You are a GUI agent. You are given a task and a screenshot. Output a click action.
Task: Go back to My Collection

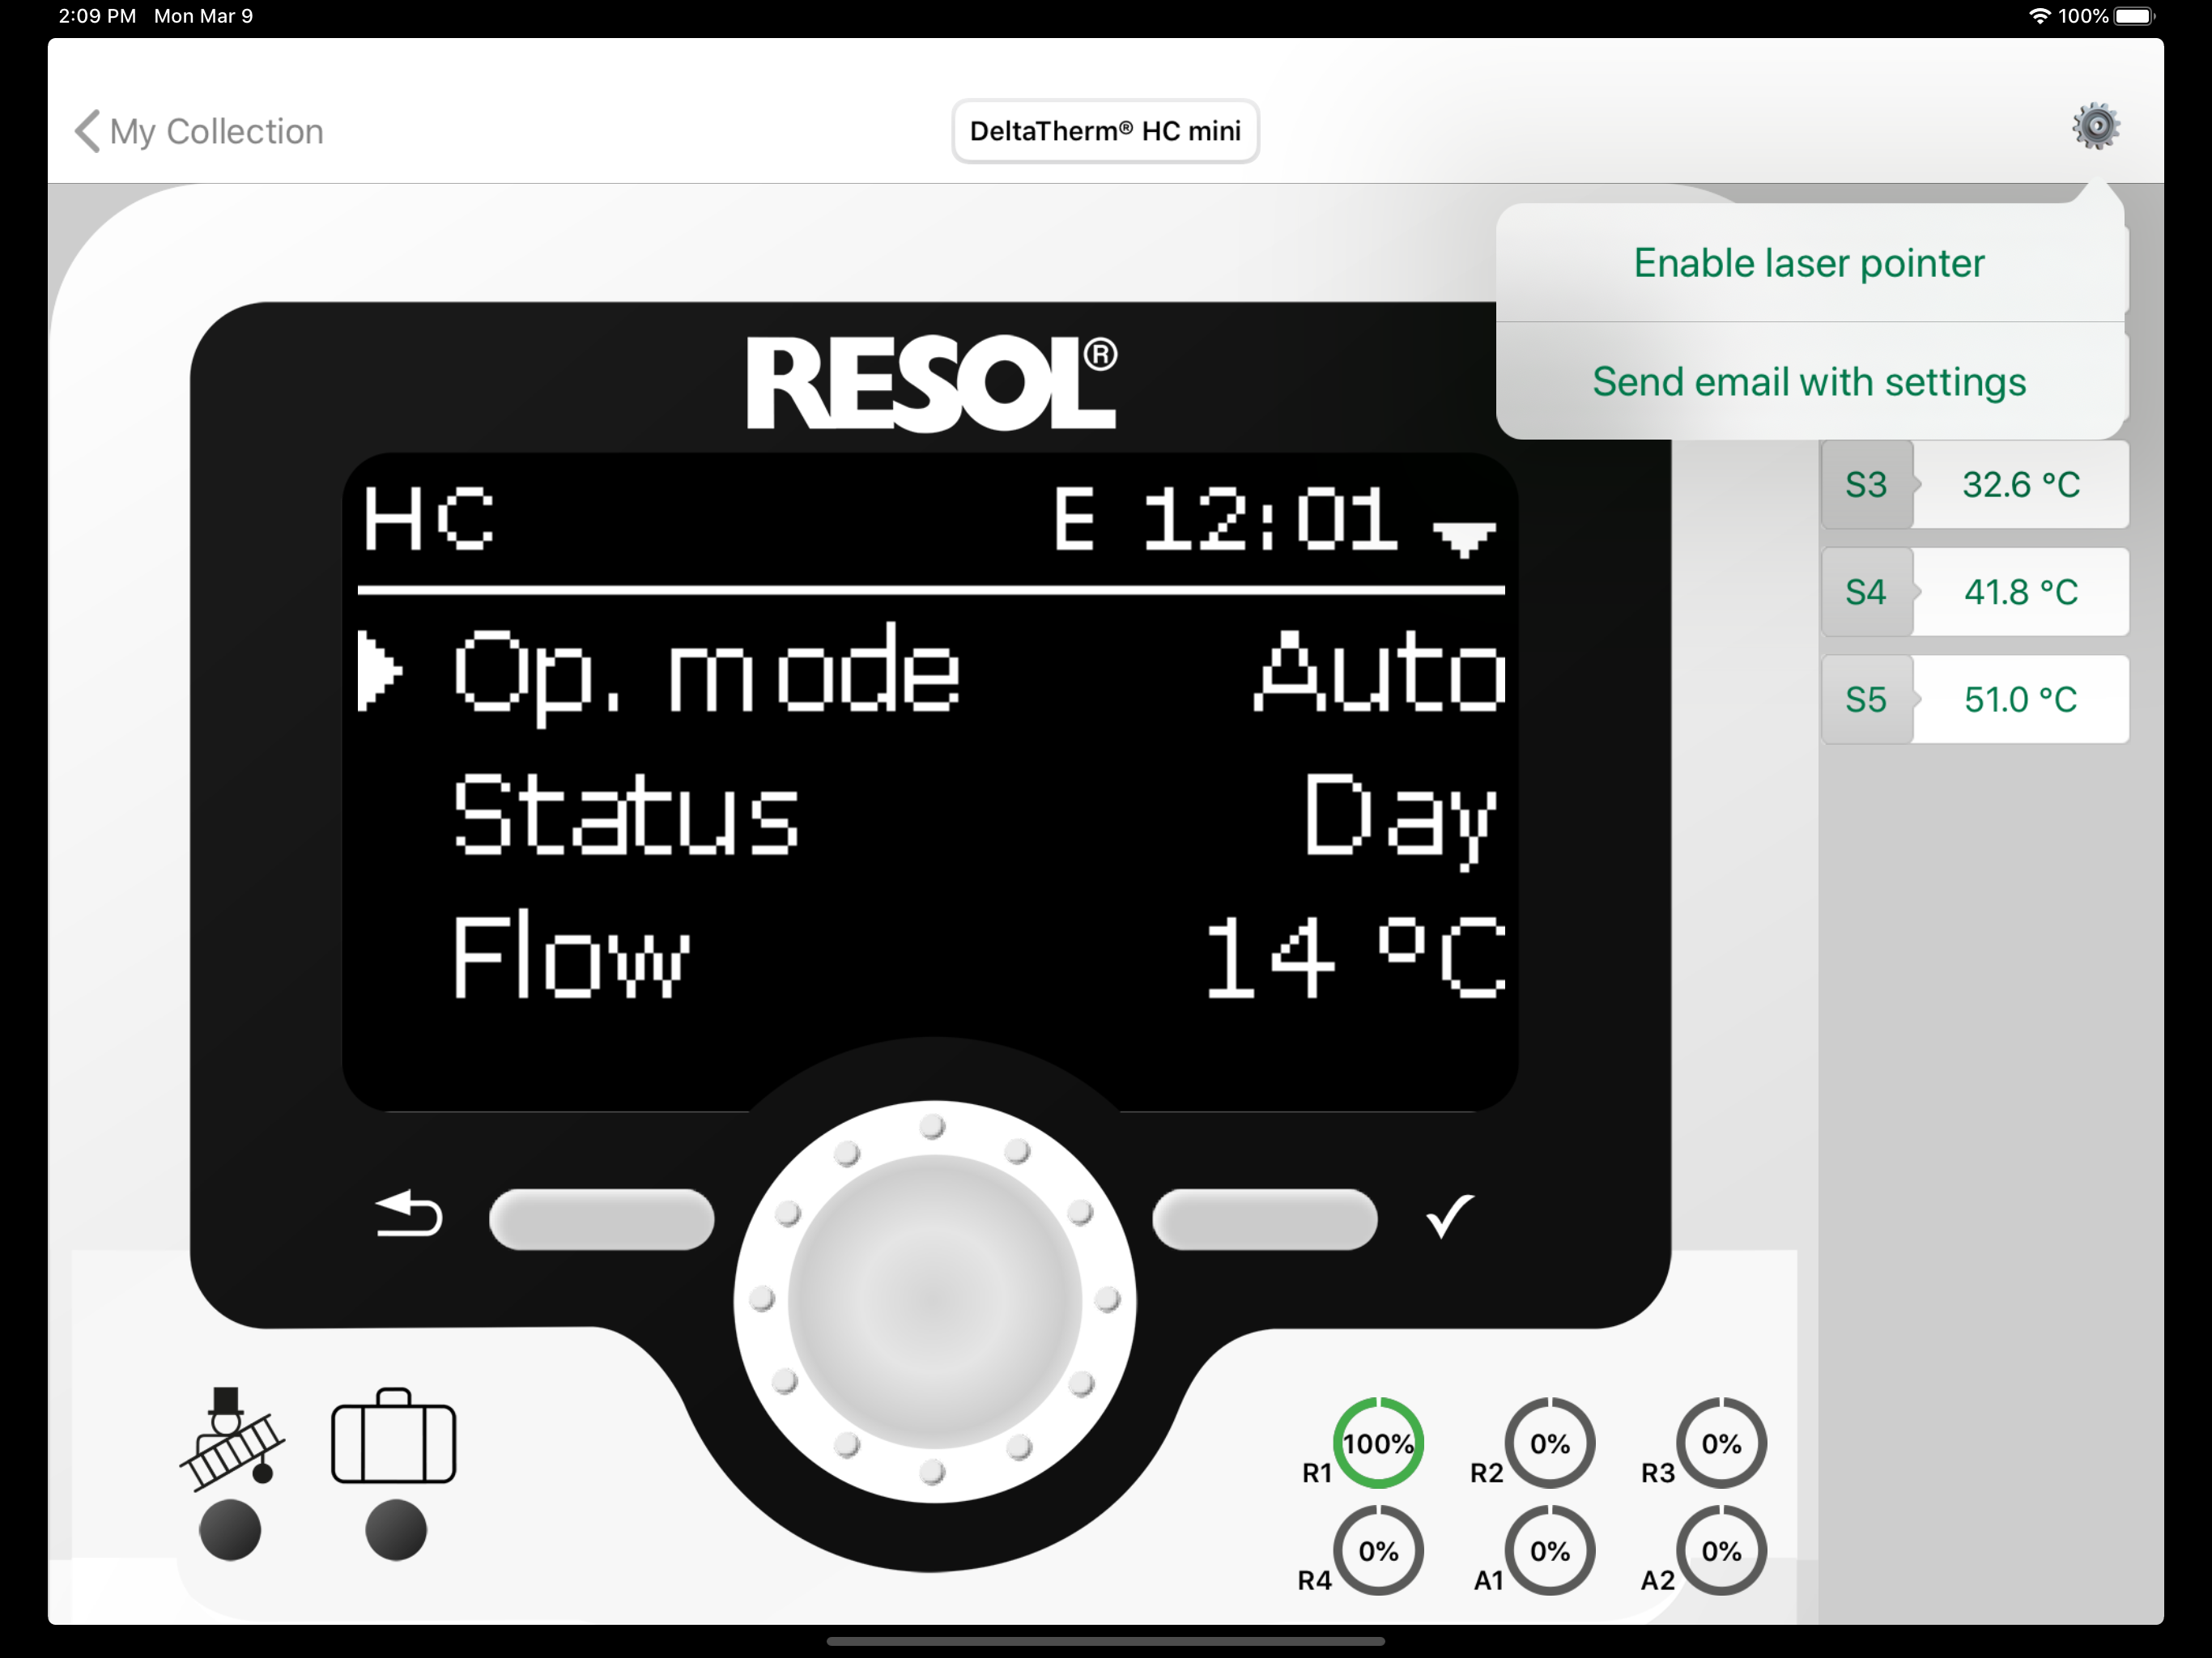199,131
